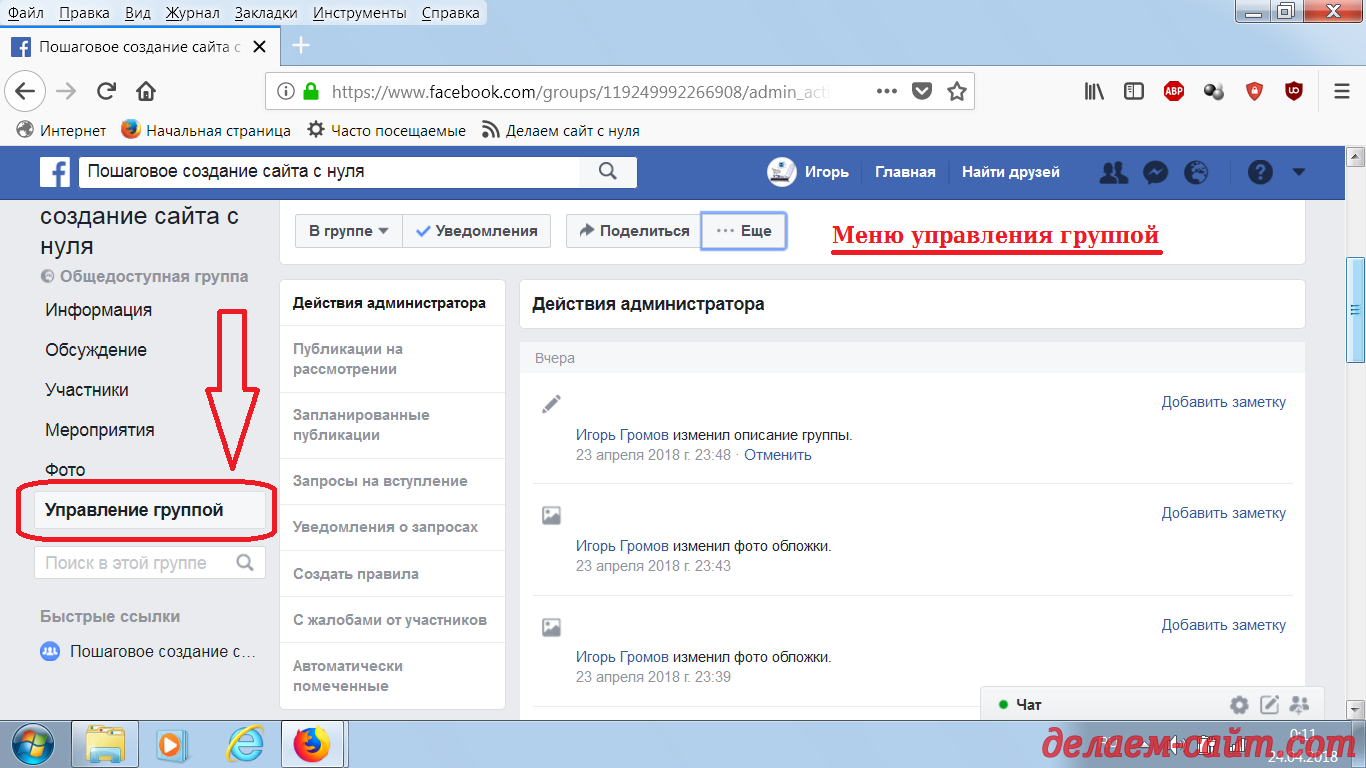Click the Facebook help question-mark icon
This screenshot has height=768, width=1366.
tap(1260, 172)
